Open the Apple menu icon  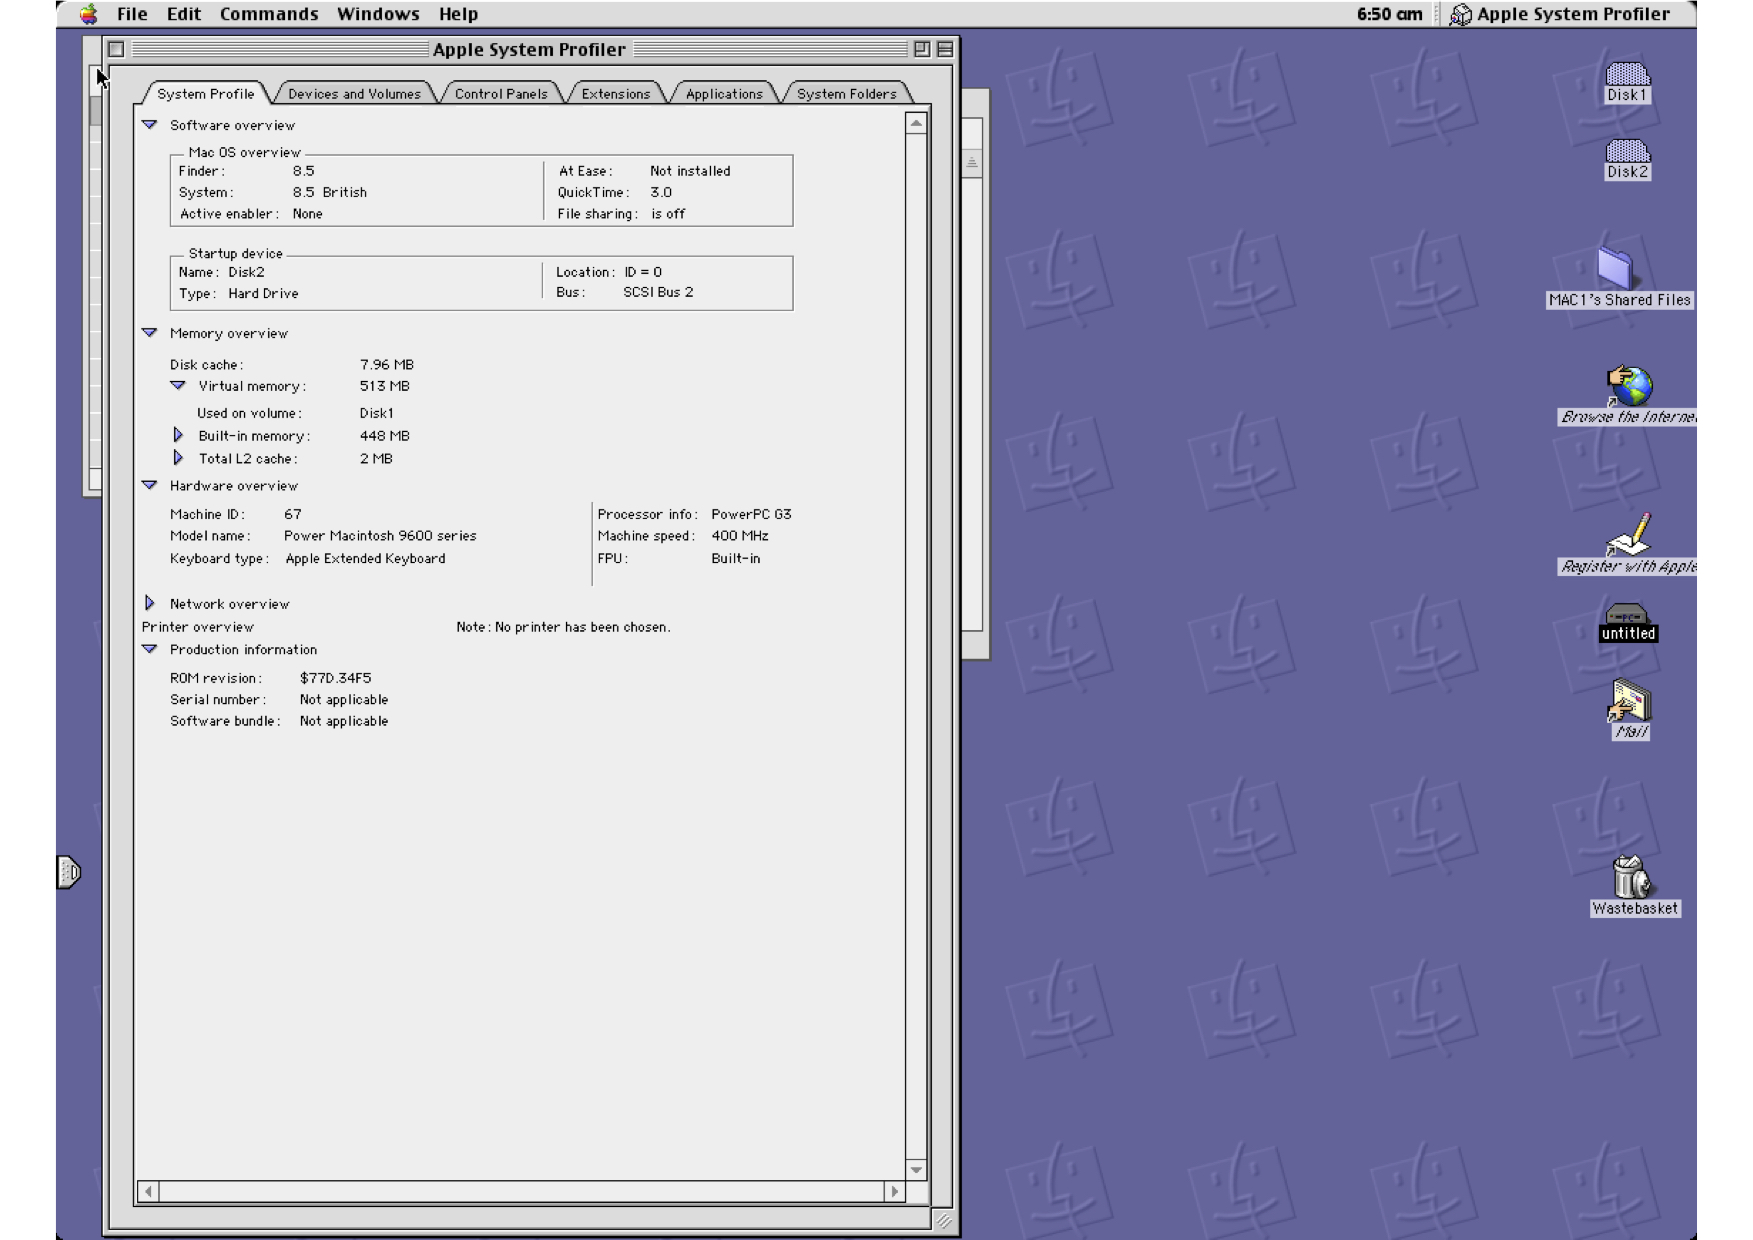89,14
